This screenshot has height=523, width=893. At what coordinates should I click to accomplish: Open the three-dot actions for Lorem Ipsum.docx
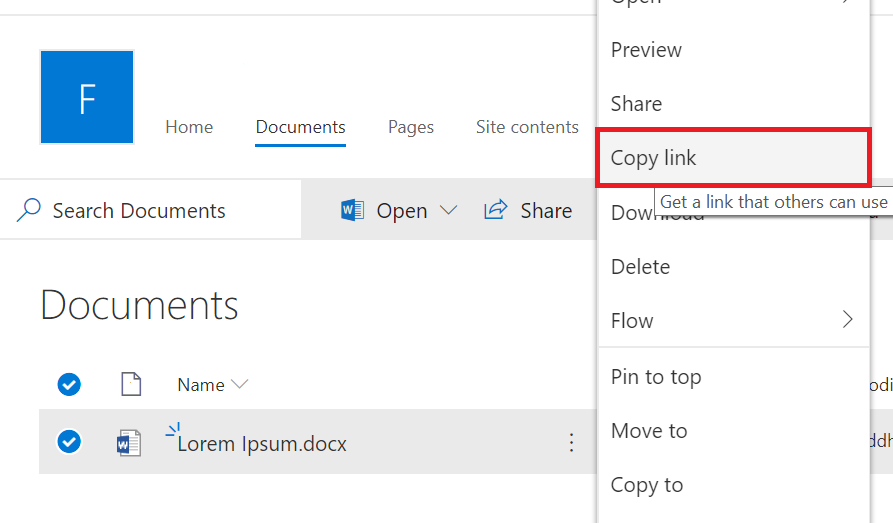click(571, 443)
